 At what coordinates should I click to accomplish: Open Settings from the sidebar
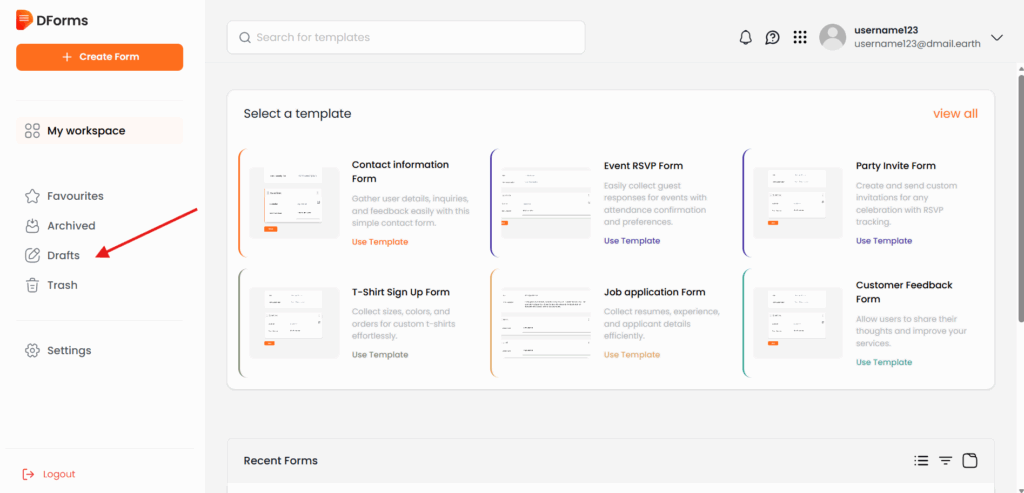(68, 351)
